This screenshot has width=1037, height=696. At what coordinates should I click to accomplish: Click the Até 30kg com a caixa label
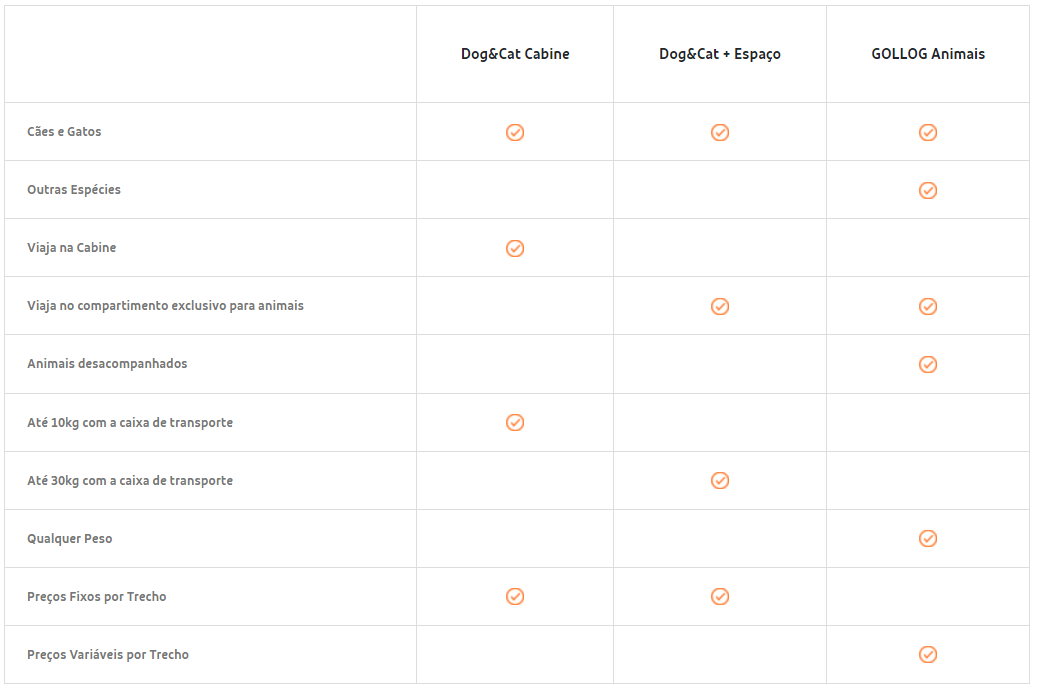tap(130, 481)
